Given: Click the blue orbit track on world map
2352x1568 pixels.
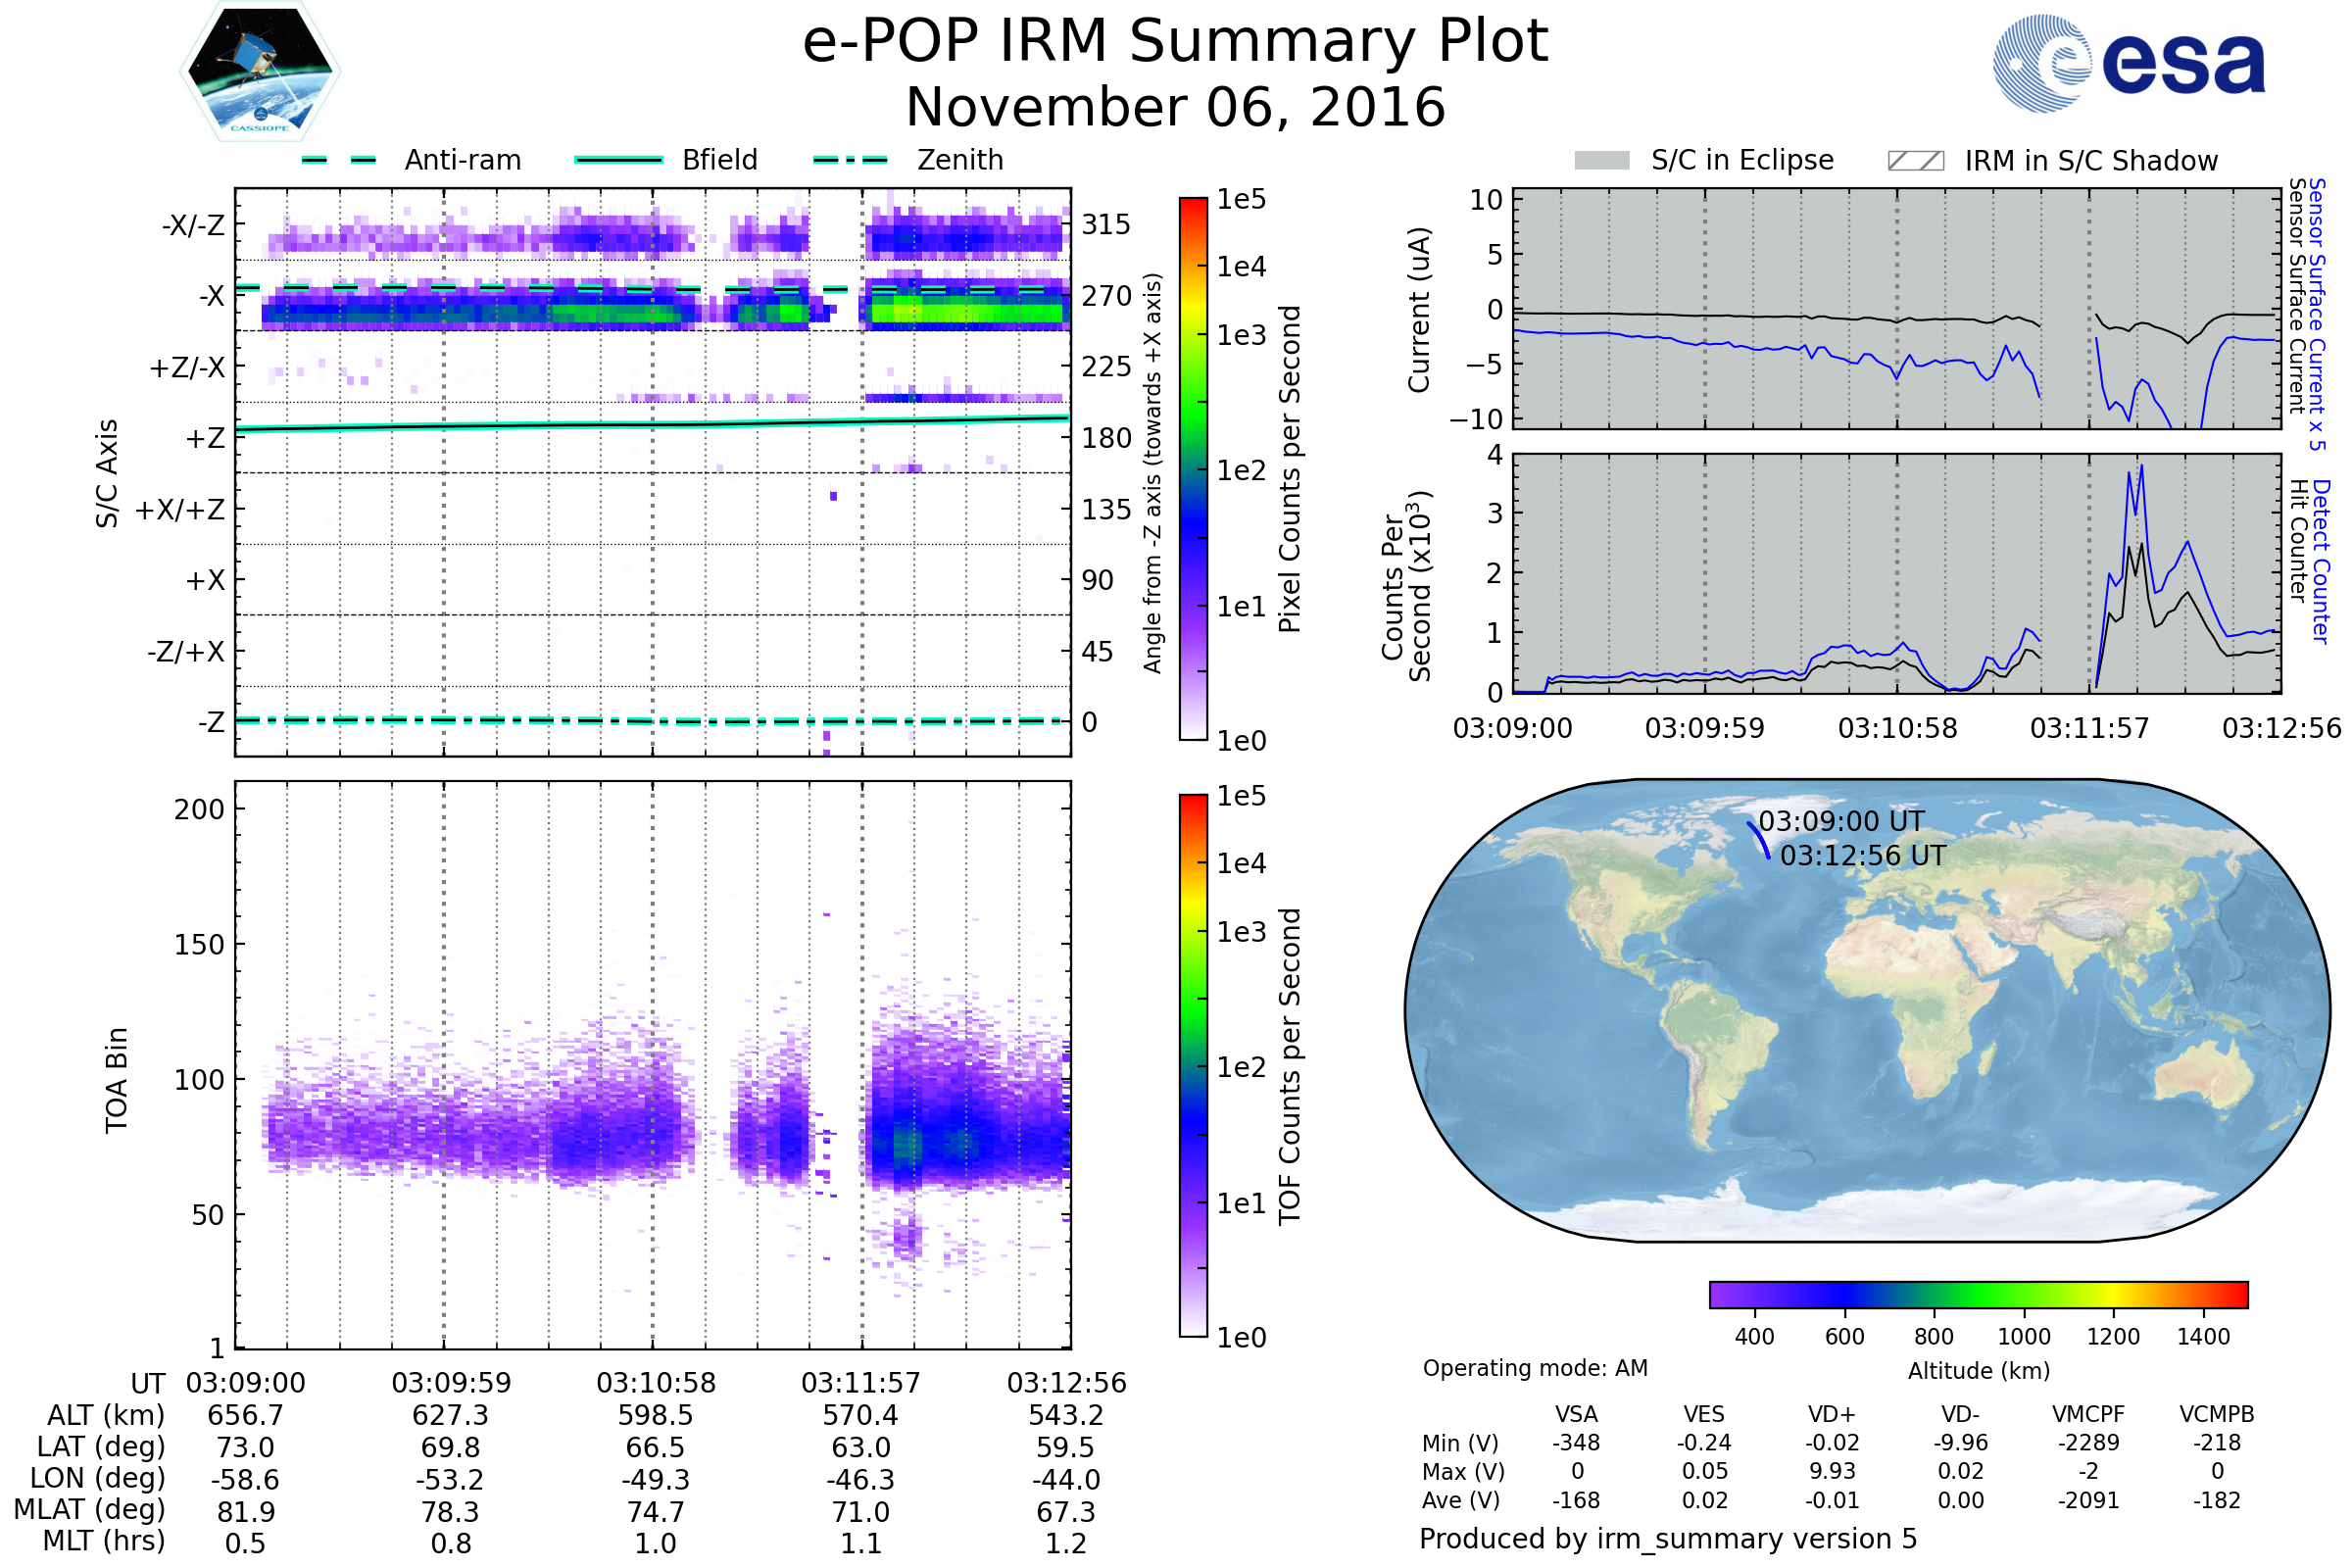Looking at the screenshot, I should 1759,839.
